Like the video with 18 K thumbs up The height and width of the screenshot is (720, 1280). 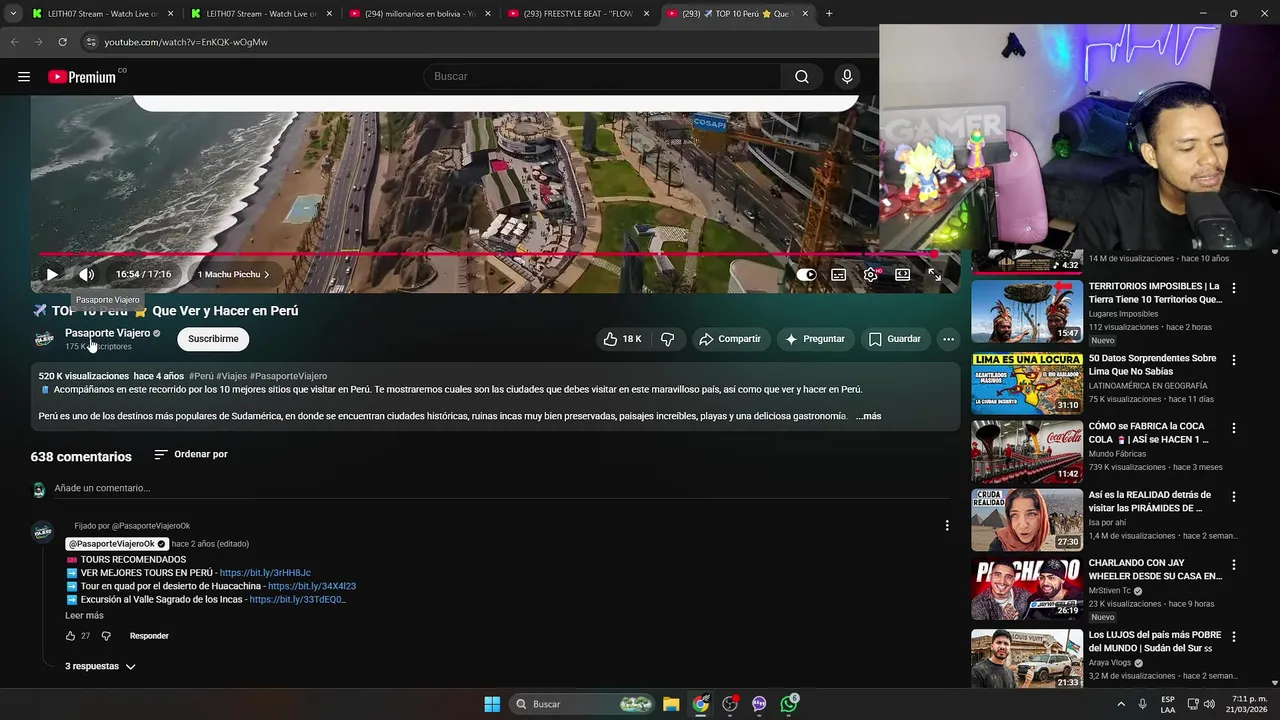[621, 339]
